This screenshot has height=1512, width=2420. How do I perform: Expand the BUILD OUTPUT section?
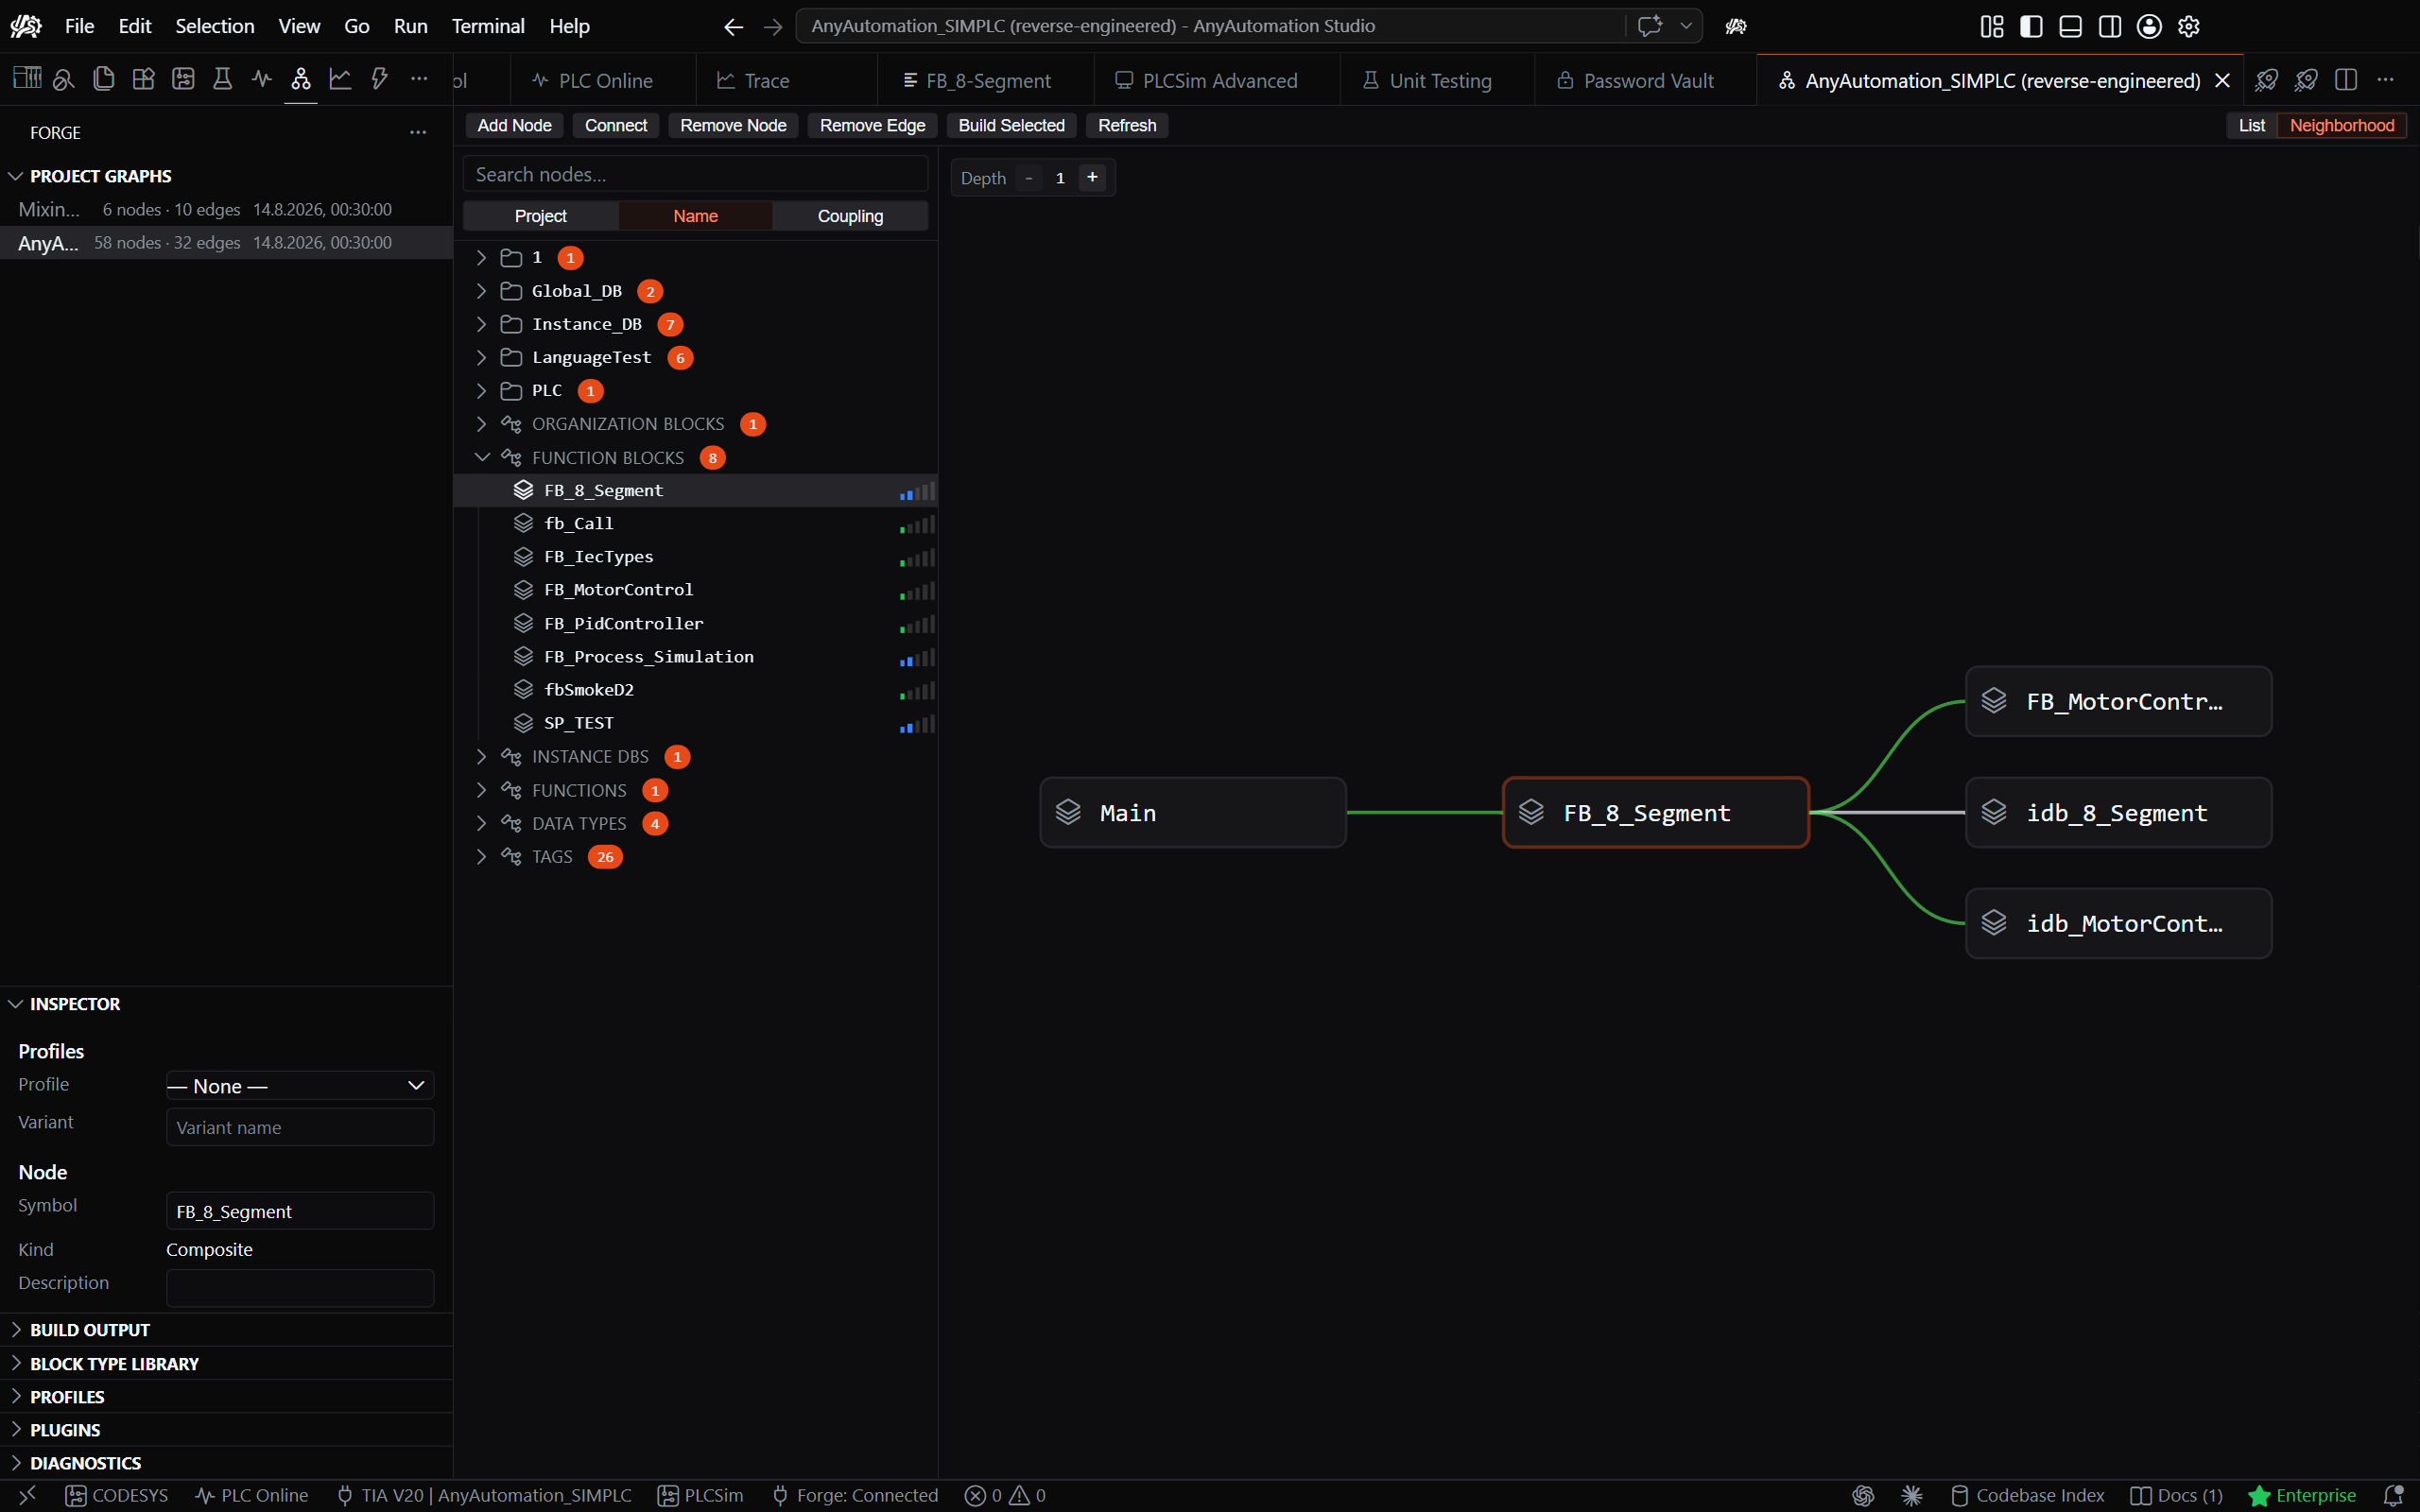click(226, 1330)
